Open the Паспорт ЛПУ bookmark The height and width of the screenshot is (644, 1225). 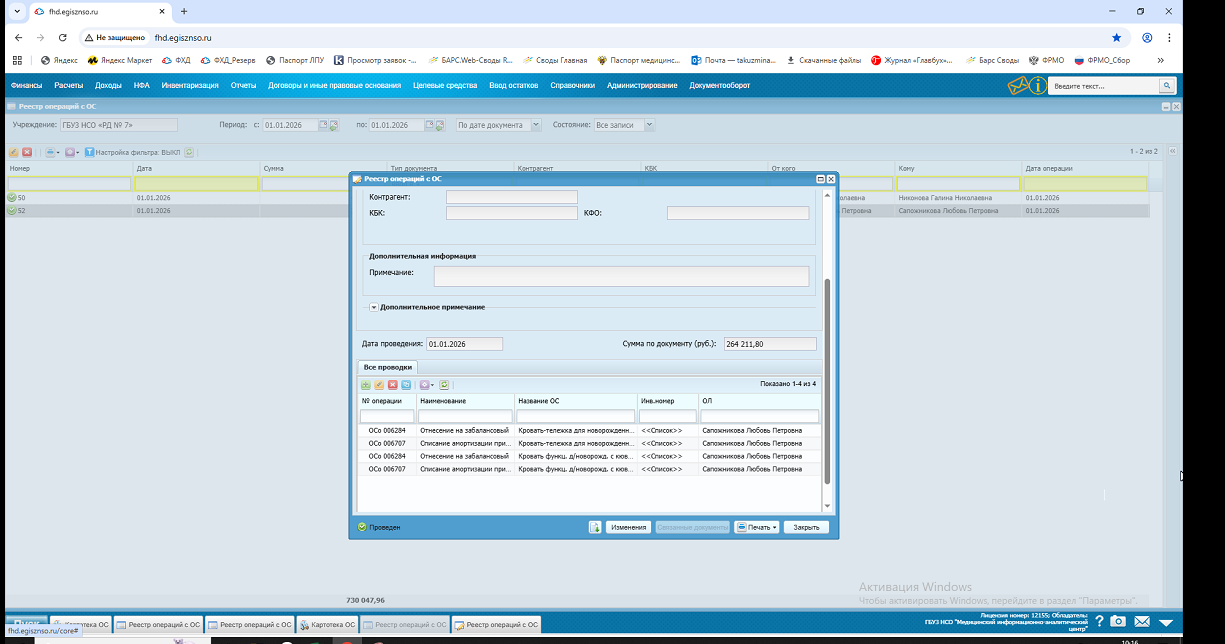pyautogui.click(x=296, y=60)
